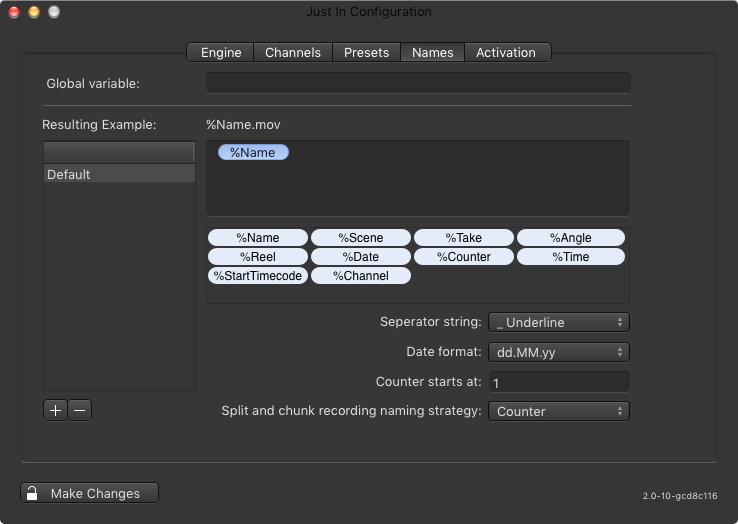Viewport: 738px width, 524px height.
Task: Open the Channels tab
Action: click(x=293, y=52)
